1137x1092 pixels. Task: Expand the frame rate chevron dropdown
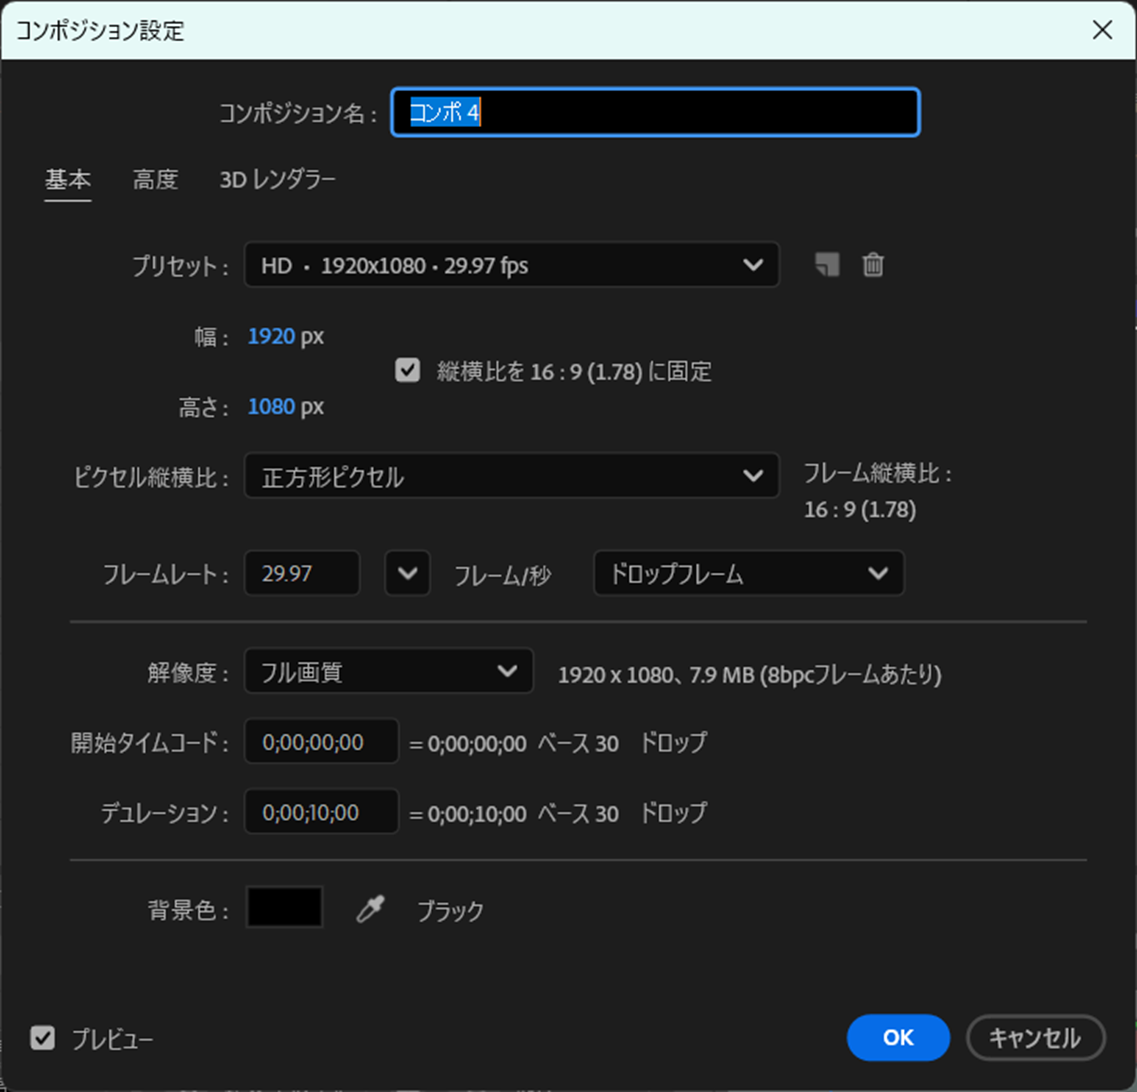(407, 573)
